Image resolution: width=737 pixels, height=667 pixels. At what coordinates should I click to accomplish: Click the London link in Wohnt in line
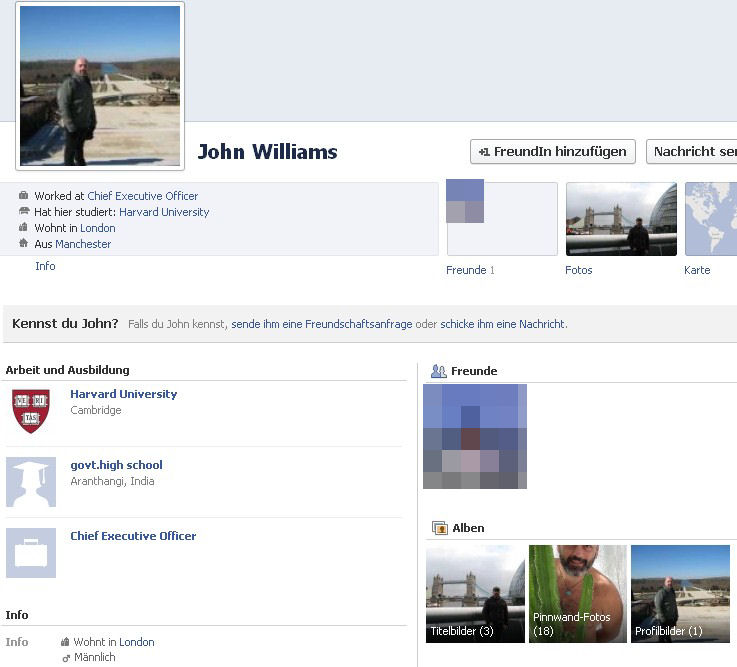click(98, 228)
